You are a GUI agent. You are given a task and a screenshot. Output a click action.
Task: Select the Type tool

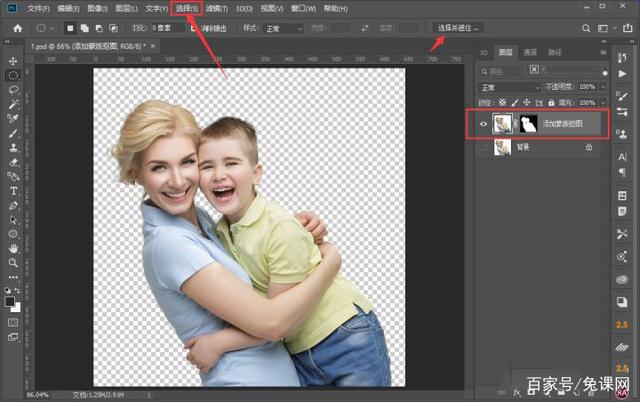tap(13, 191)
